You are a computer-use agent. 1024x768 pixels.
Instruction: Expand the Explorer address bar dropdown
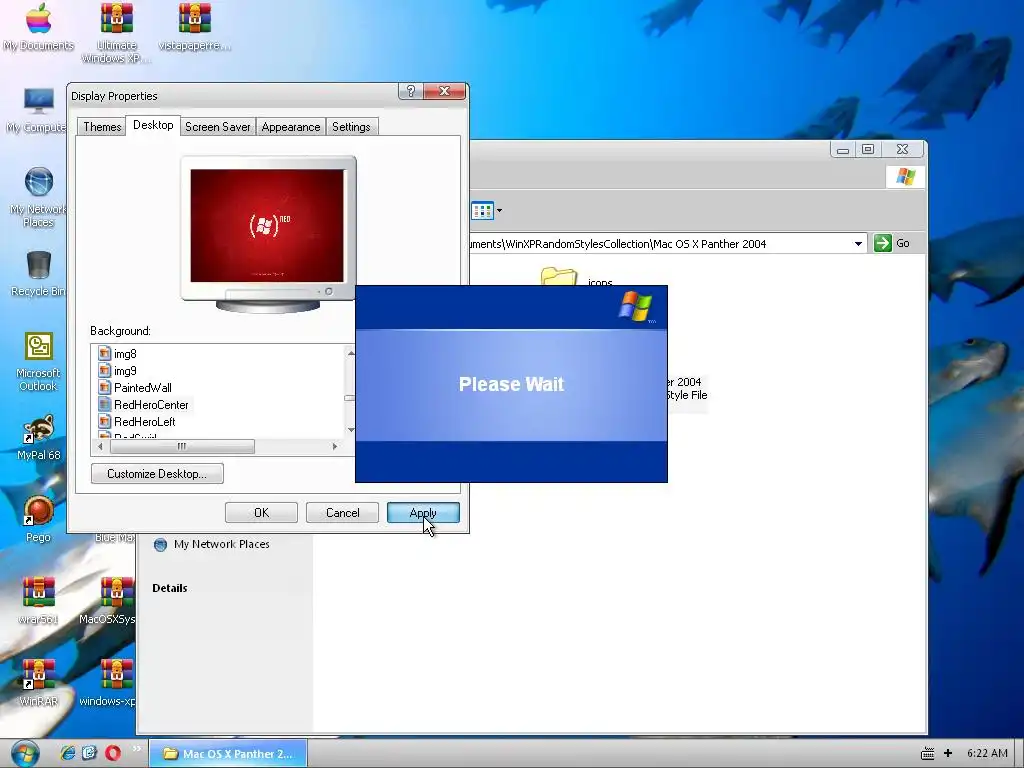[x=858, y=244]
